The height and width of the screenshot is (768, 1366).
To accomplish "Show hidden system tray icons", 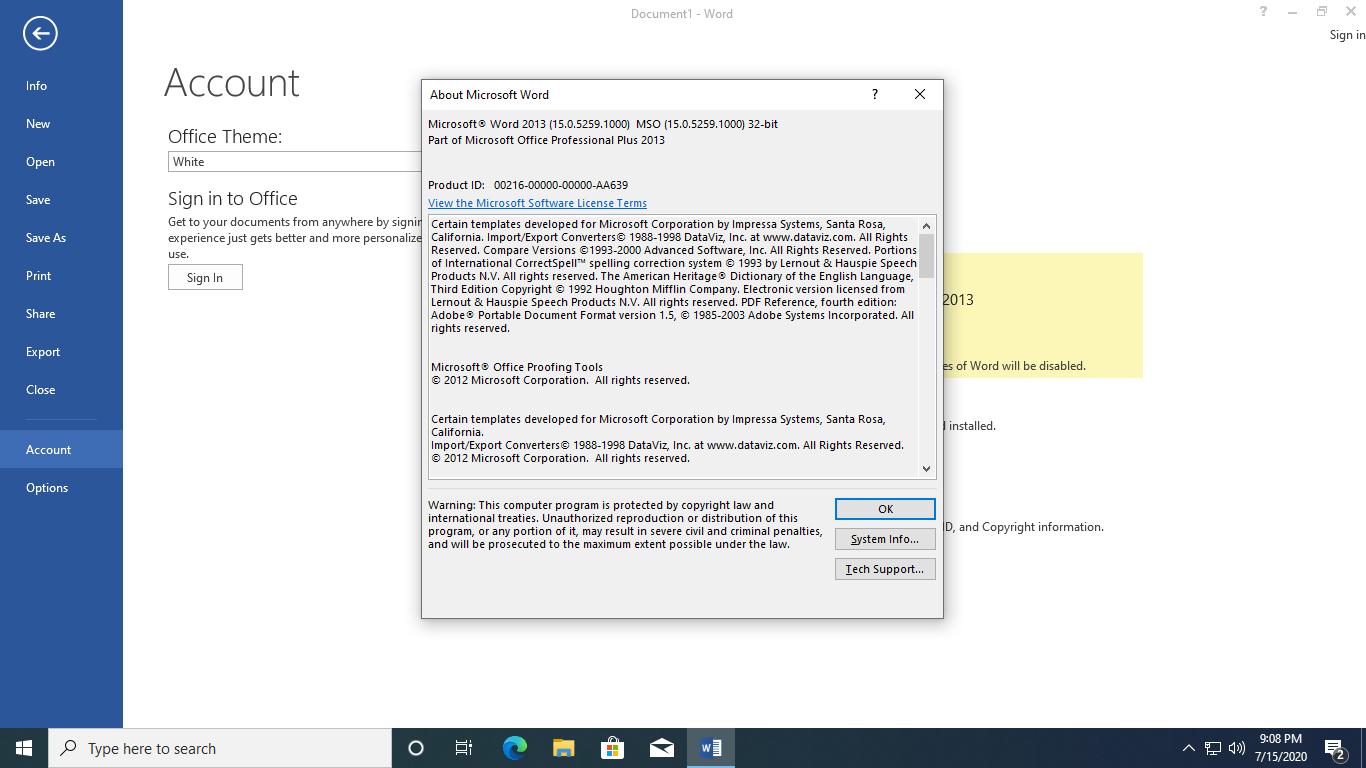I will click(1188, 748).
